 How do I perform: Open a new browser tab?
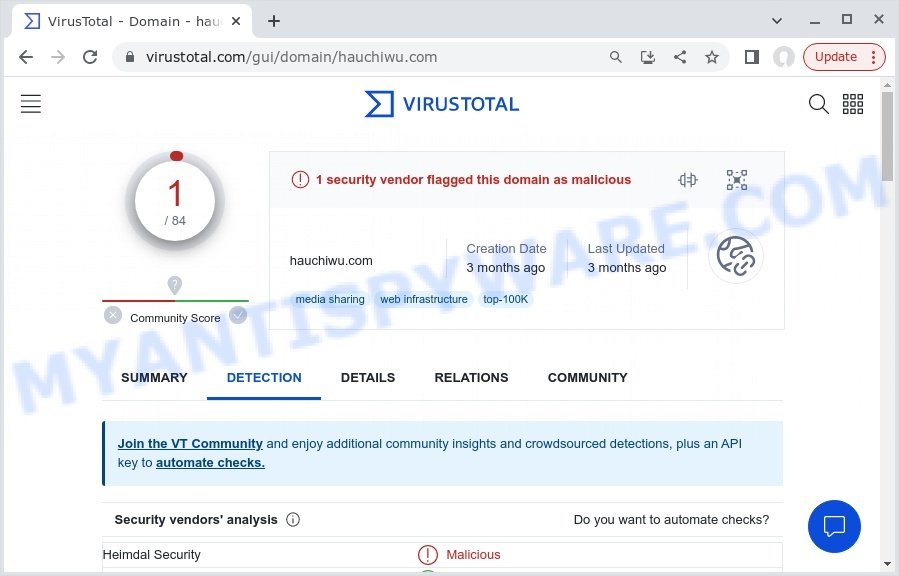coord(274,21)
